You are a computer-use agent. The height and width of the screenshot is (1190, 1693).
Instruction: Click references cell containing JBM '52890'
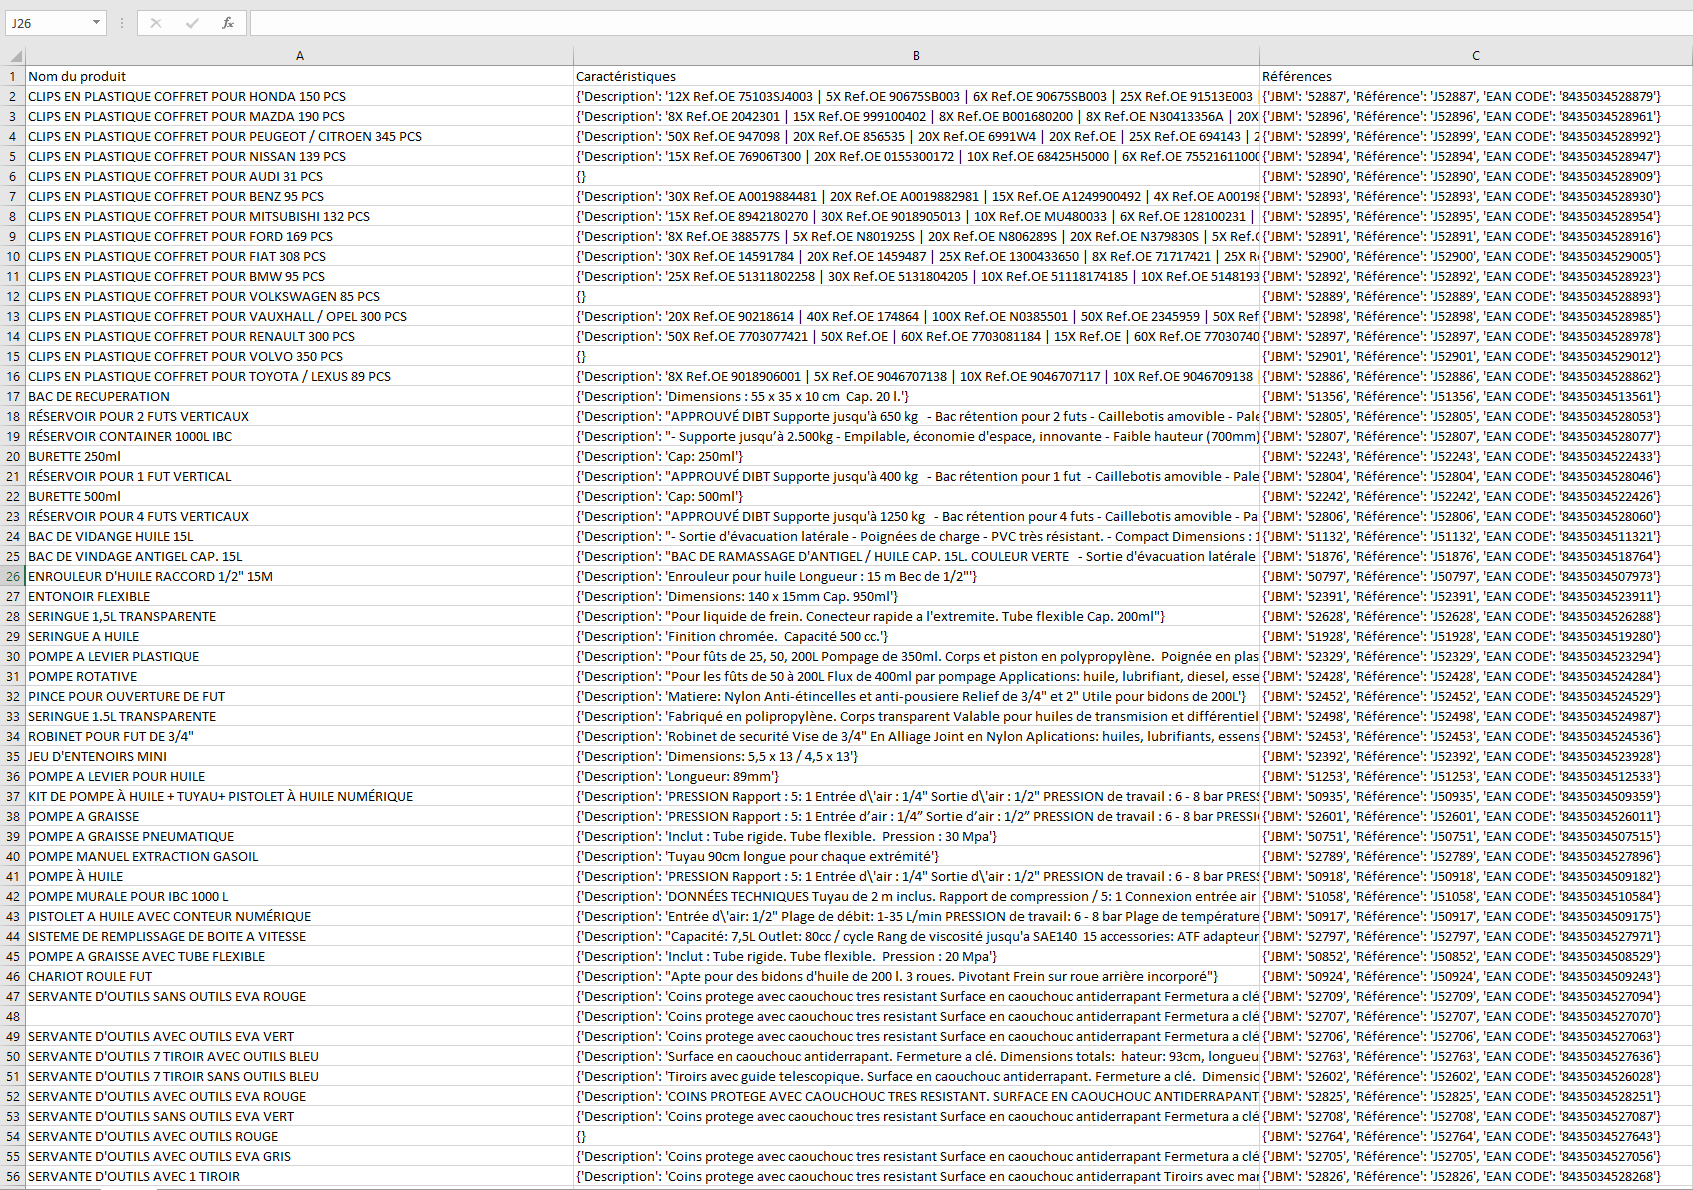pos(1476,176)
